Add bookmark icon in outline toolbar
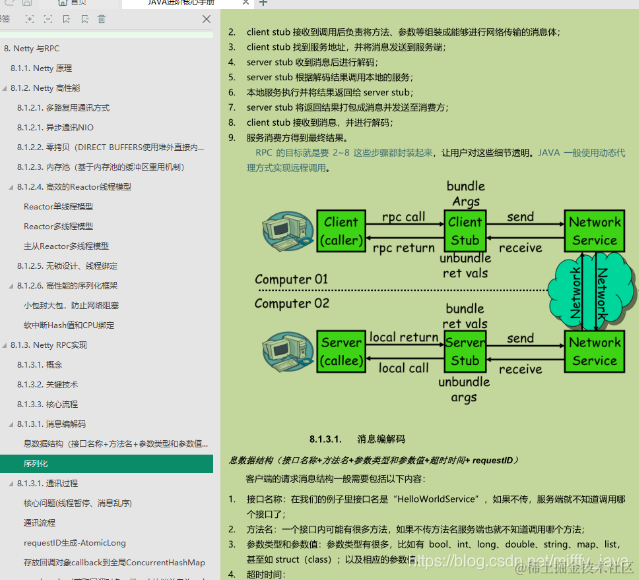Viewport: 639px width, 580px height. [66, 19]
